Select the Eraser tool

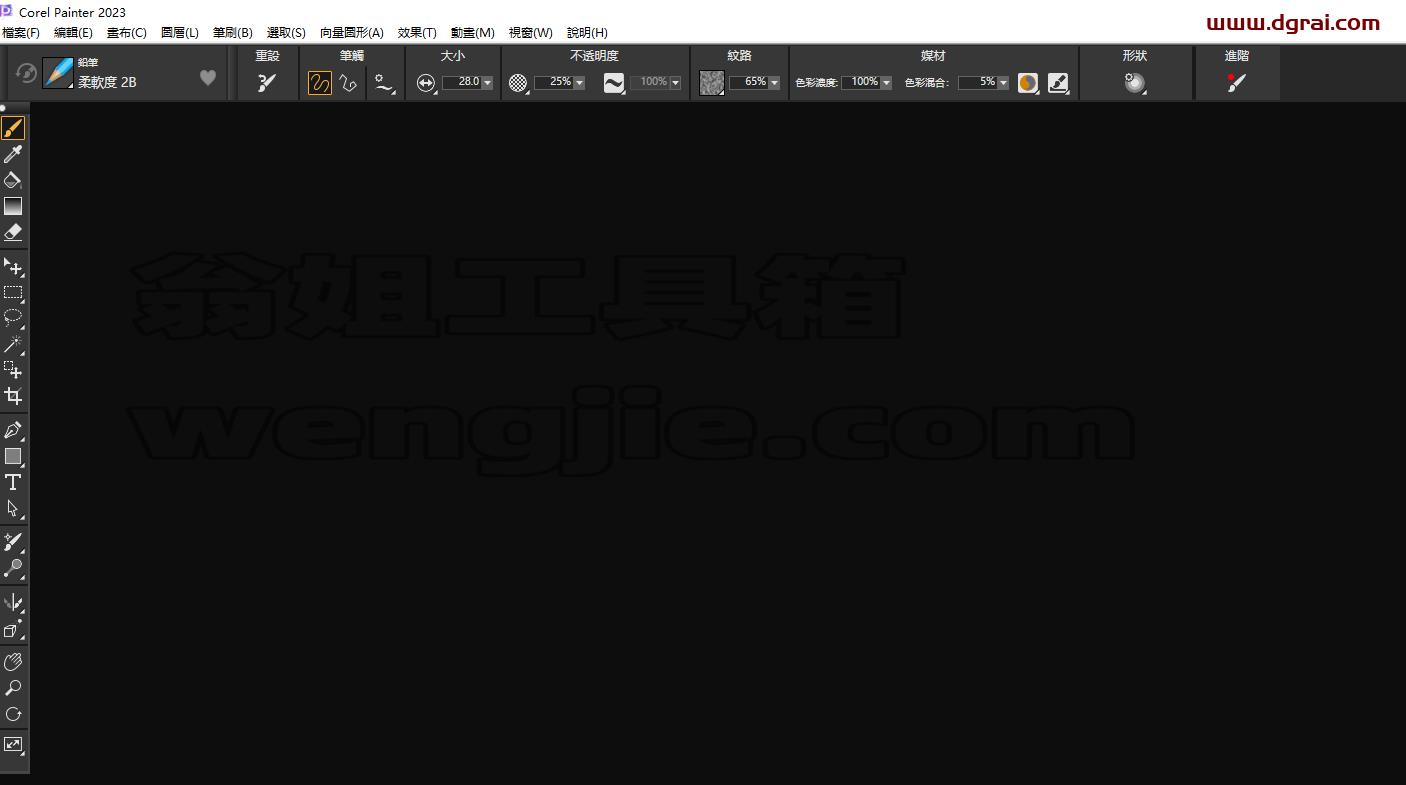13,232
